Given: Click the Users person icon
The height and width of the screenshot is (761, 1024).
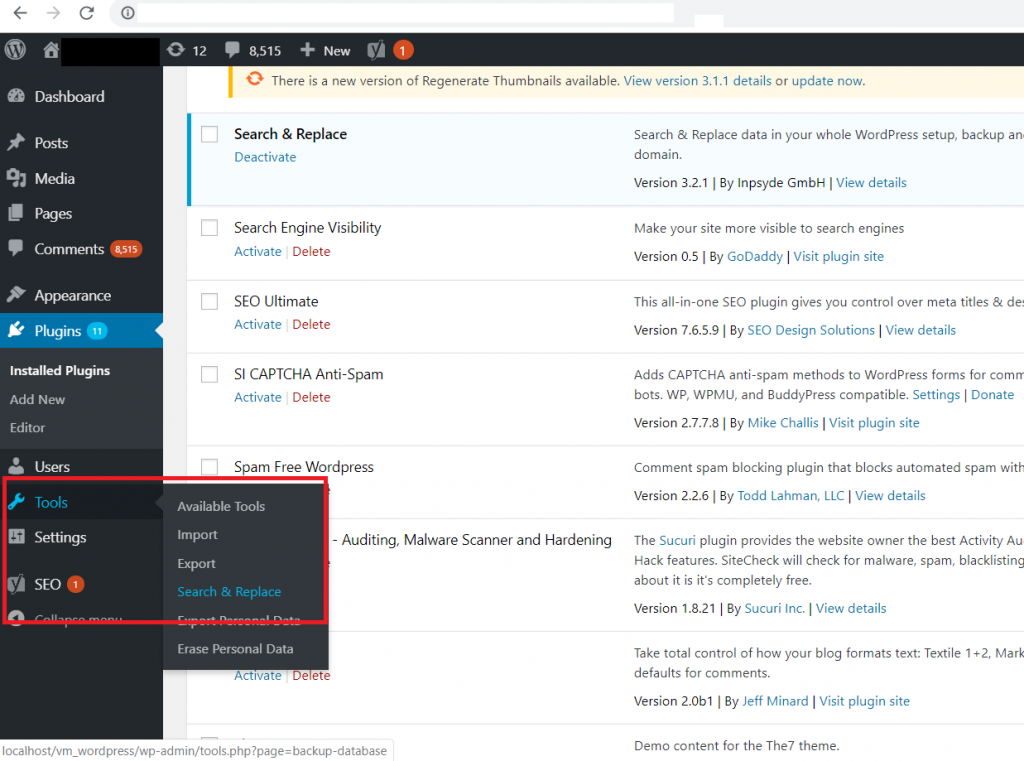Looking at the screenshot, I should (x=16, y=466).
